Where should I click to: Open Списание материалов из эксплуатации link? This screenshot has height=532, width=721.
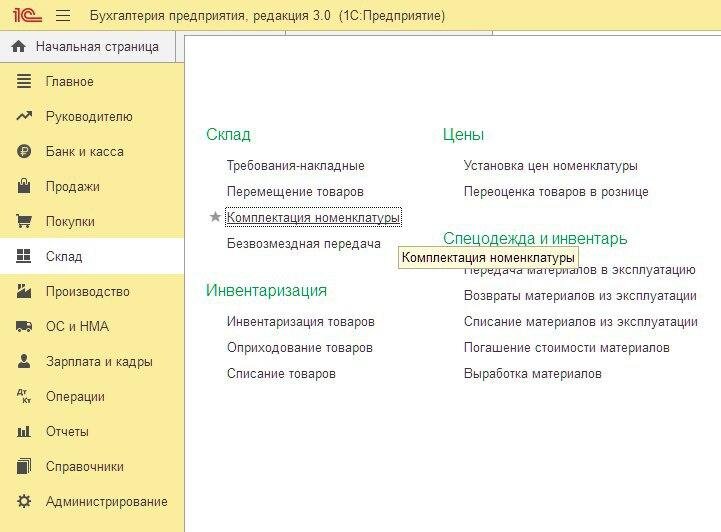[581, 321]
